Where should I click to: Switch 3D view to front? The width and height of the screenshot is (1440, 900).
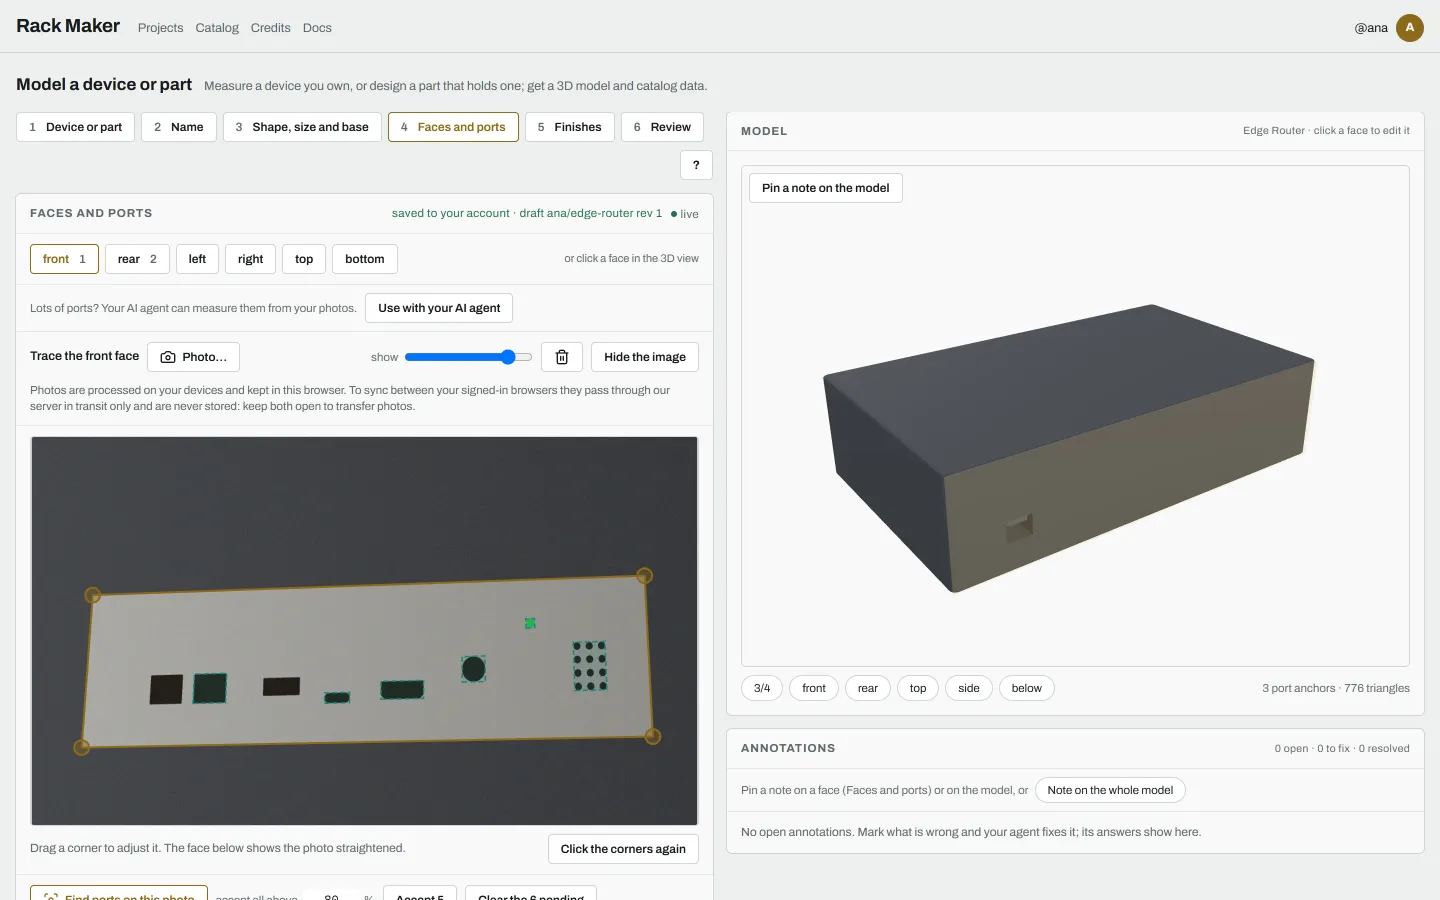point(814,688)
